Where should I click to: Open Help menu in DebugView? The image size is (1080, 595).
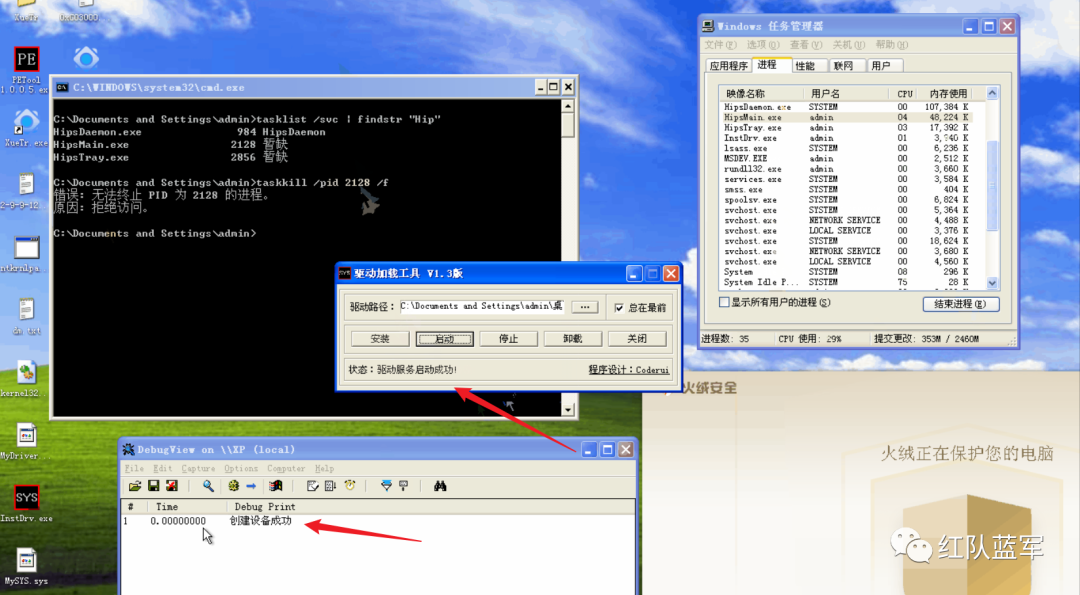324,468
